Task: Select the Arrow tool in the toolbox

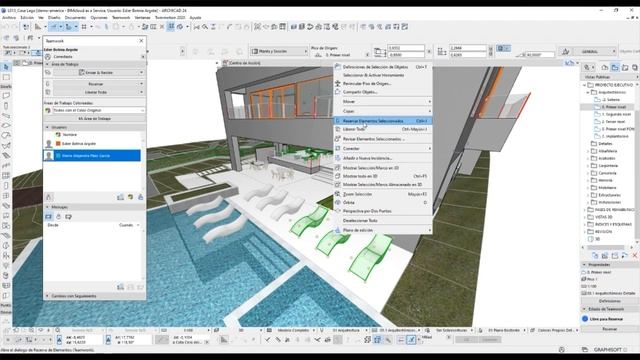Action: pos(6,67)
